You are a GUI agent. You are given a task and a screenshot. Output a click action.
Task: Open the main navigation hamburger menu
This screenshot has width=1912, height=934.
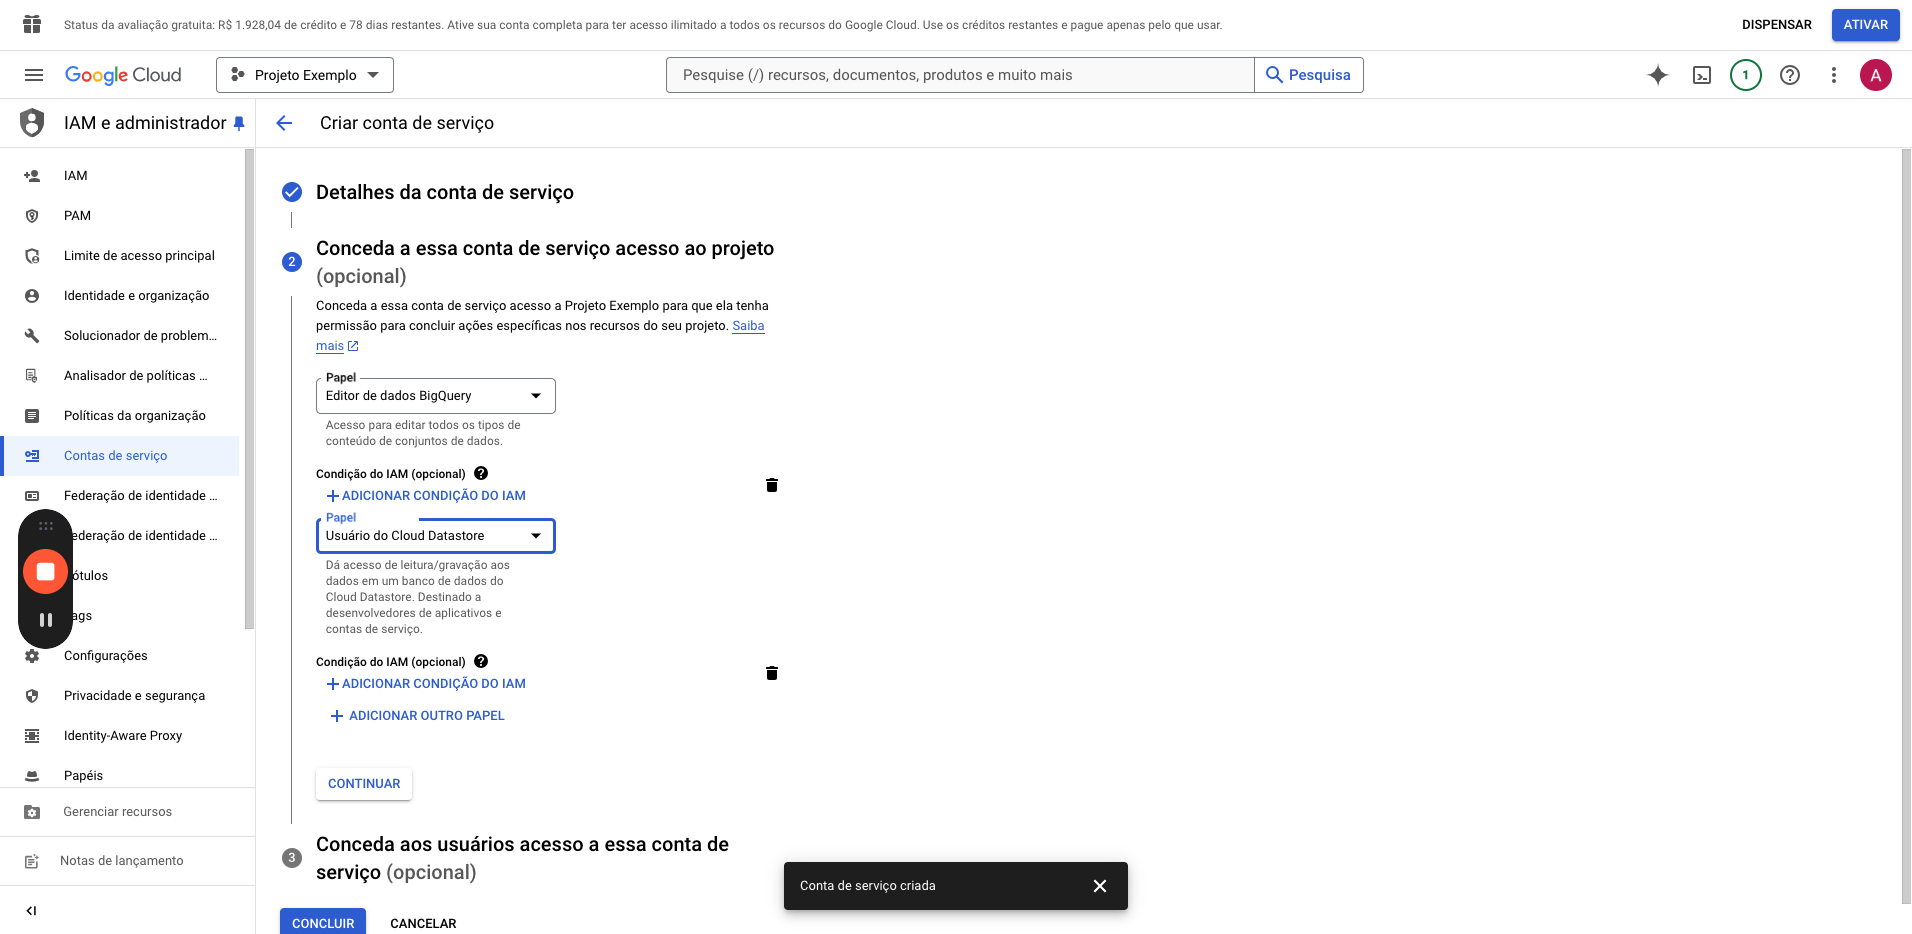[33, 75]
